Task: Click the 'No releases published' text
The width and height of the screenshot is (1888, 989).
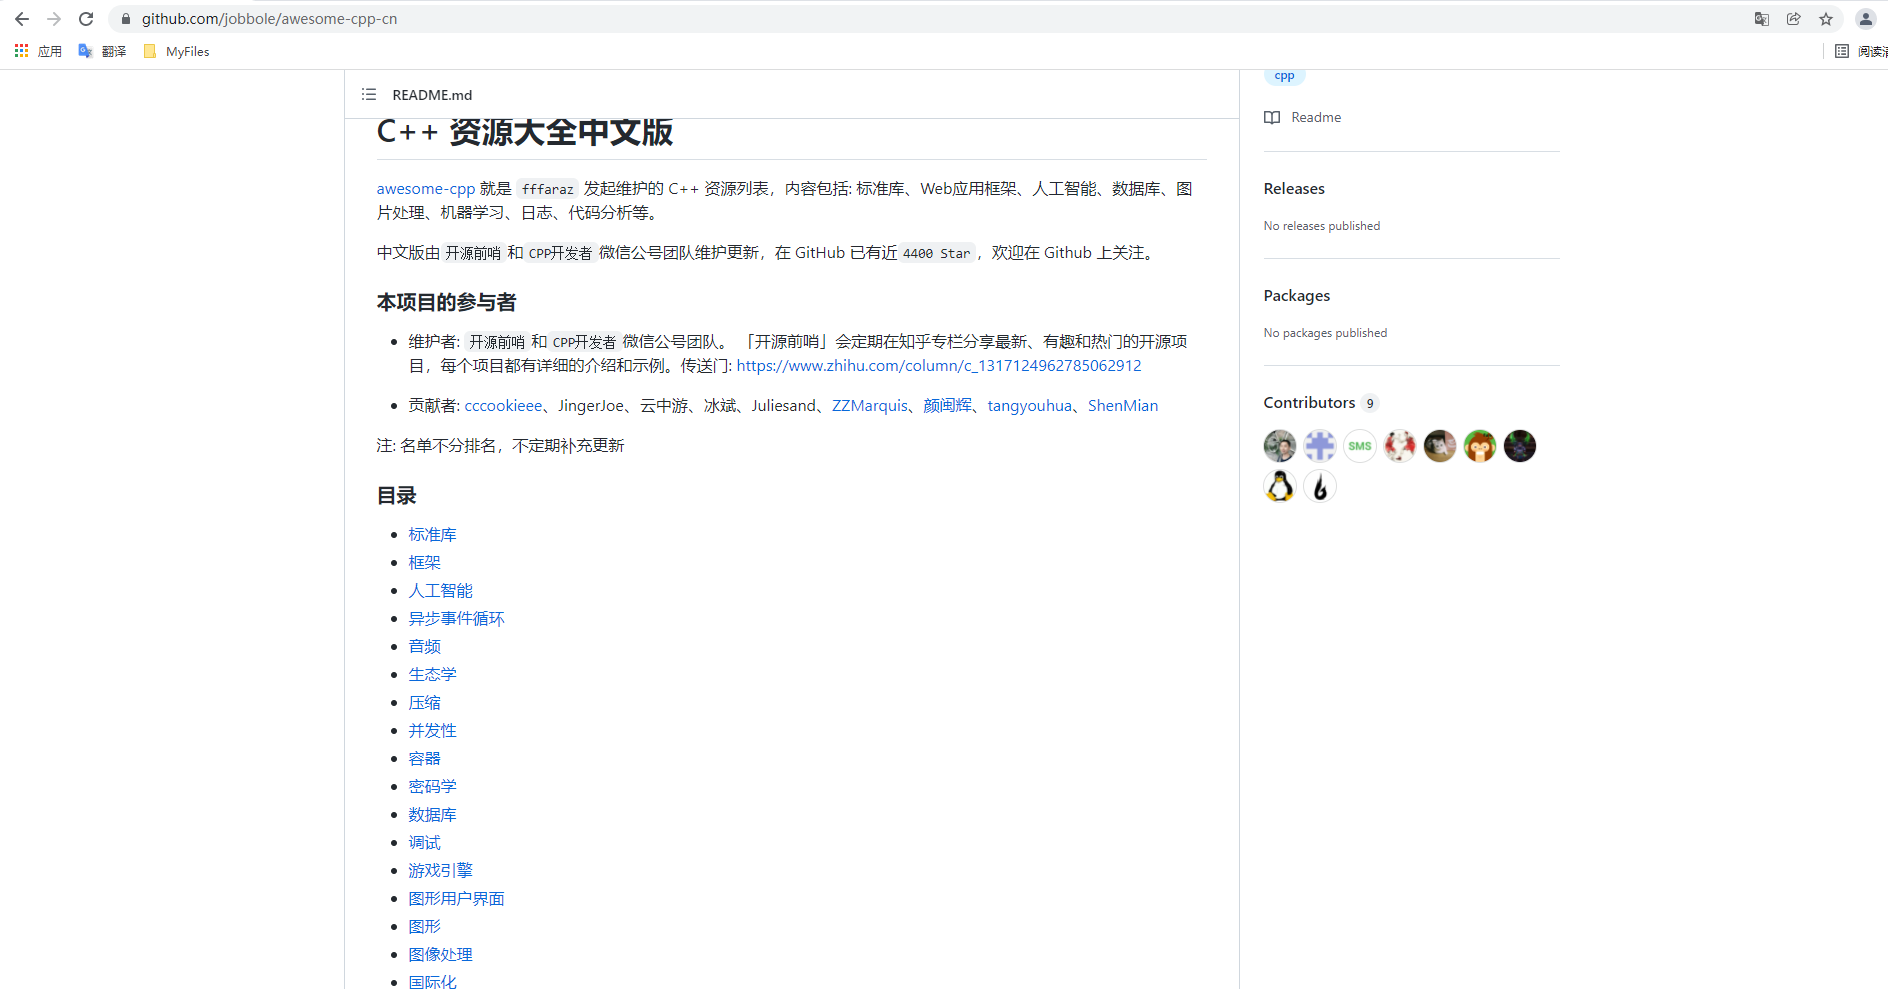Action: pyautogui.click(x=1322, y=226)
